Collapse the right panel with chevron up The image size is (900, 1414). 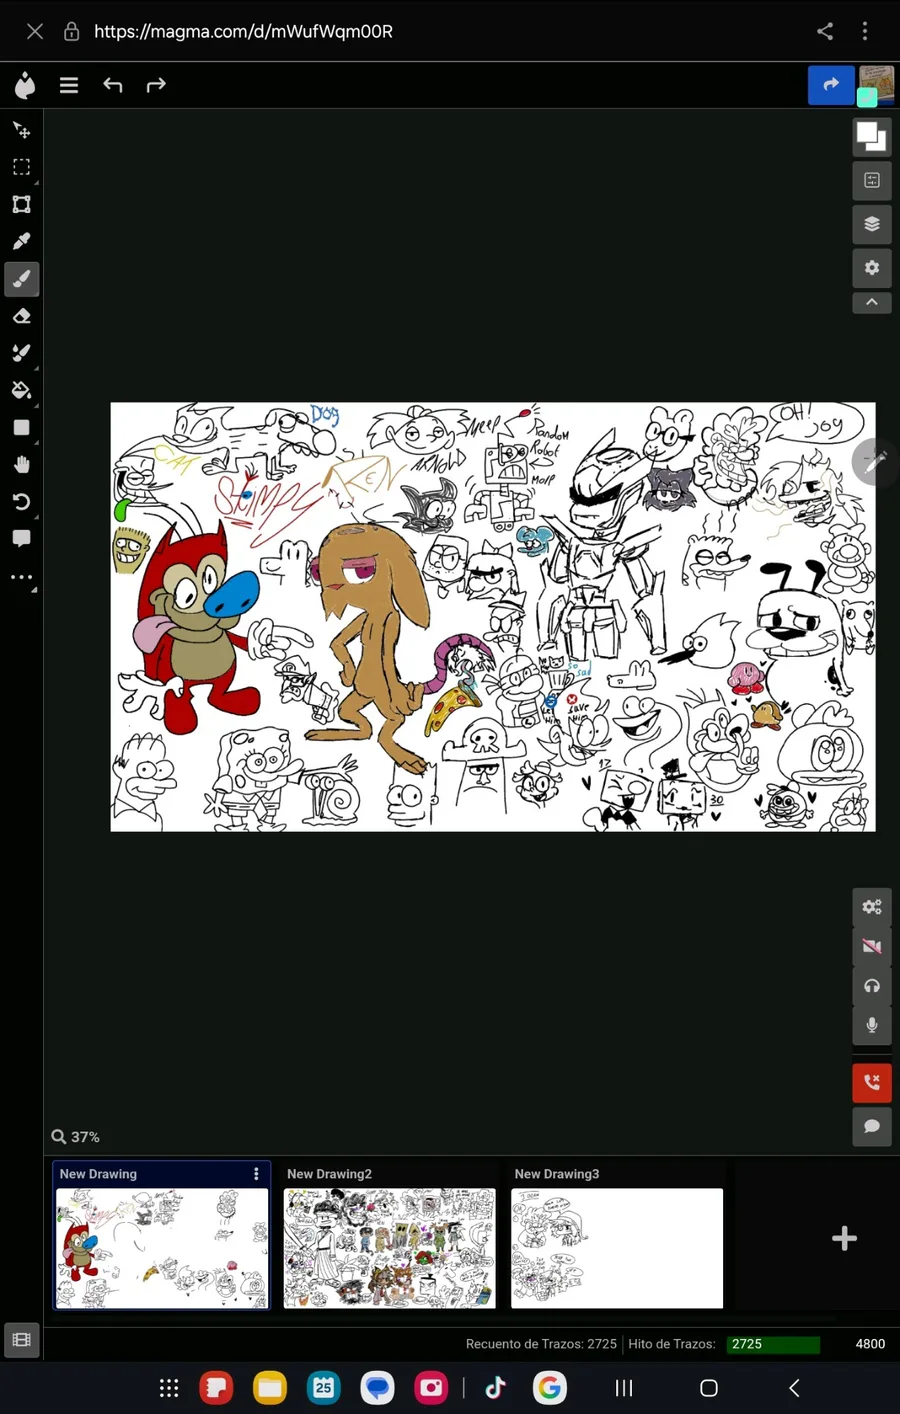point(872,302)
